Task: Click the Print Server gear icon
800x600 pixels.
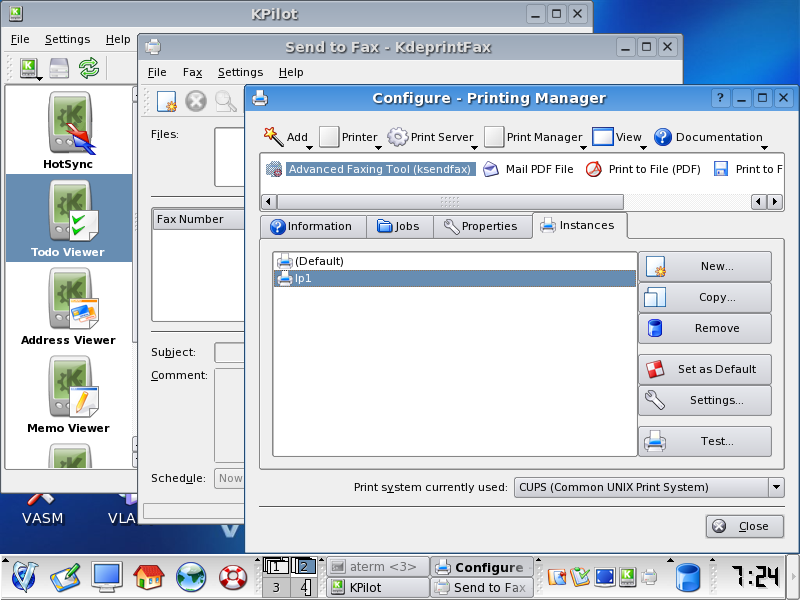Action: pos(398,137)
